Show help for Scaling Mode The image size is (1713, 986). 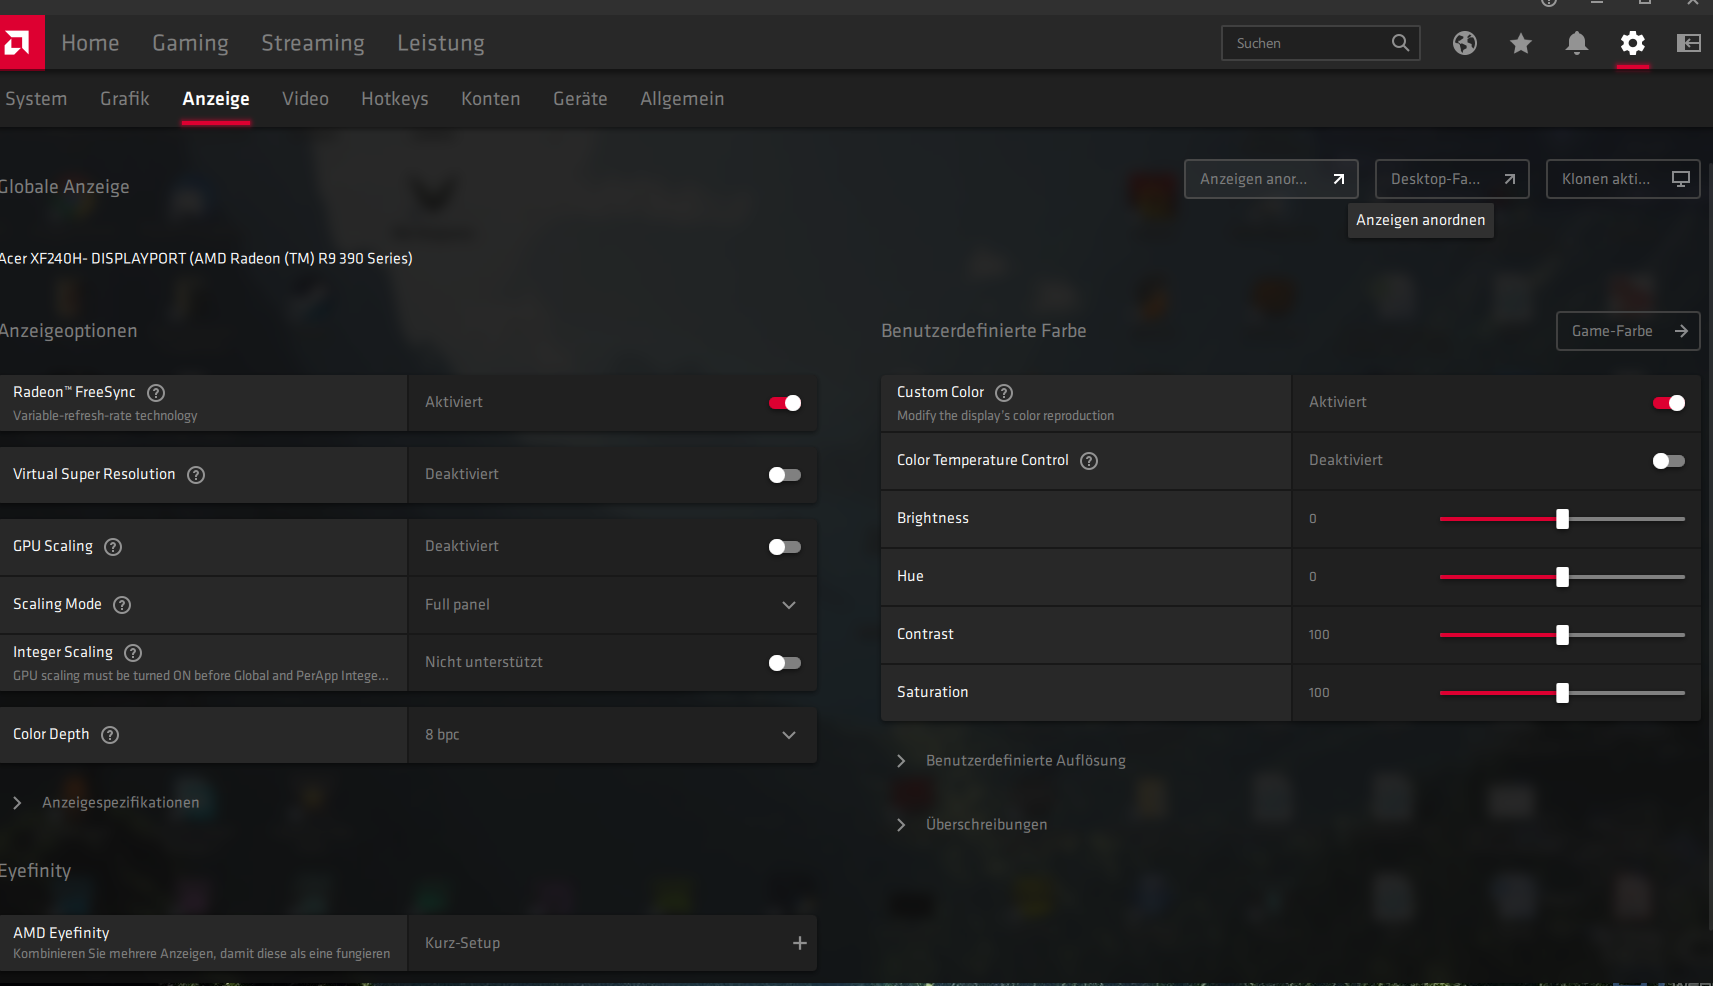coord(122,605)
